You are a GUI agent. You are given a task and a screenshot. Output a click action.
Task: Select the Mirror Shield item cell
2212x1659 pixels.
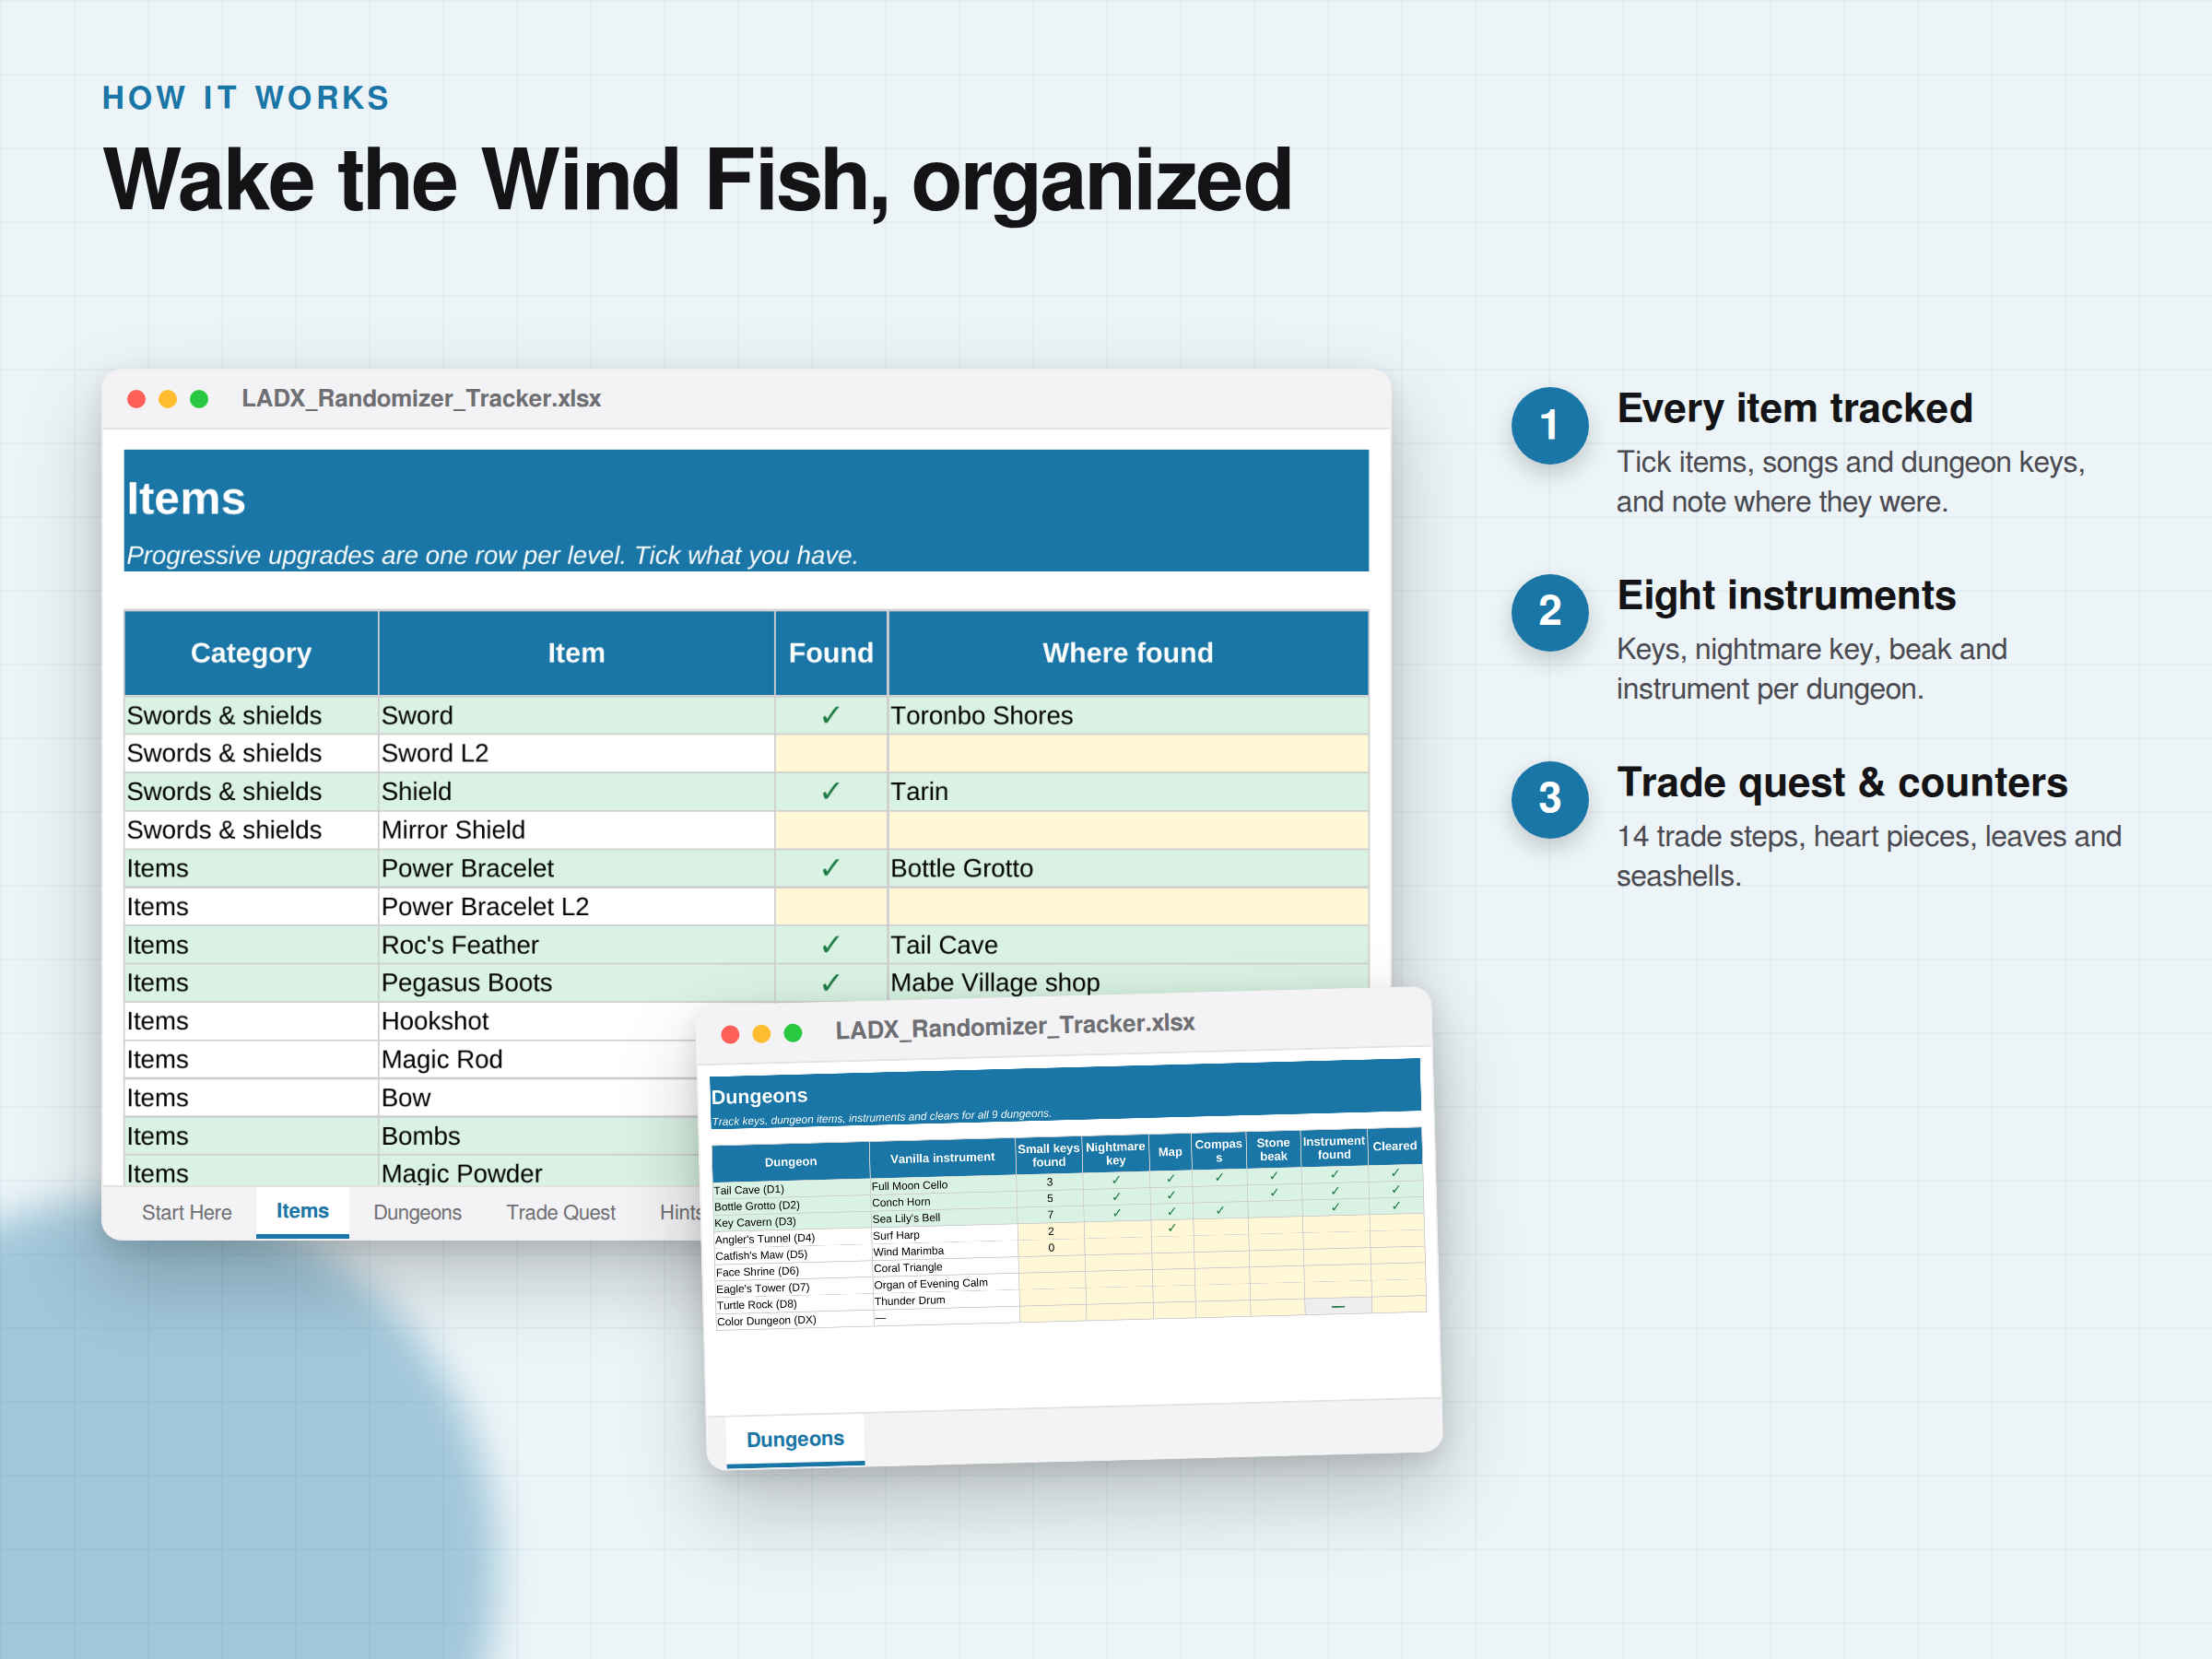[x=576, y=830]
